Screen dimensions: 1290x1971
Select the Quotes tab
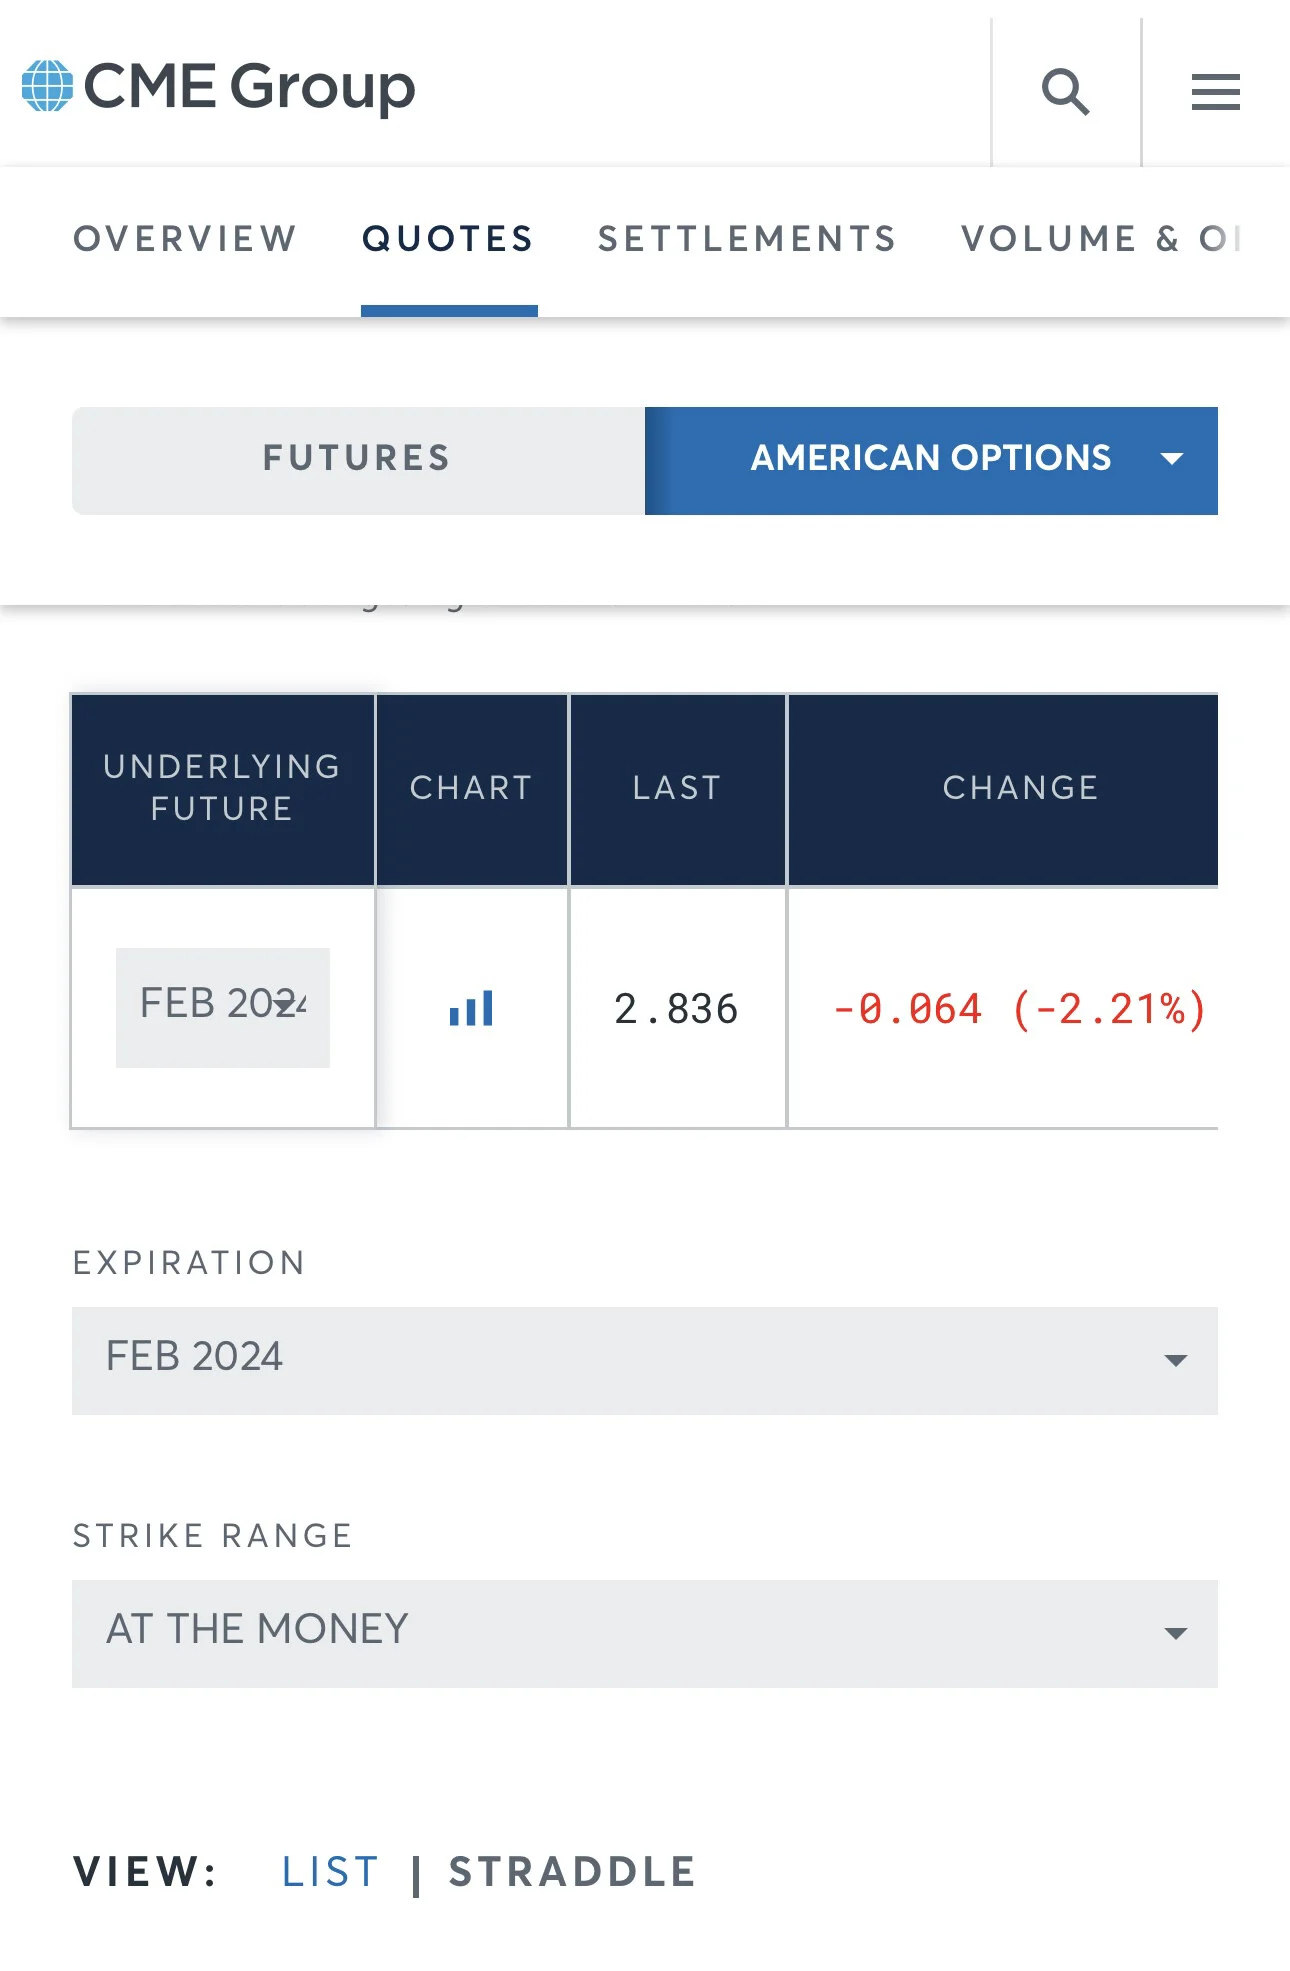point(448,239)
